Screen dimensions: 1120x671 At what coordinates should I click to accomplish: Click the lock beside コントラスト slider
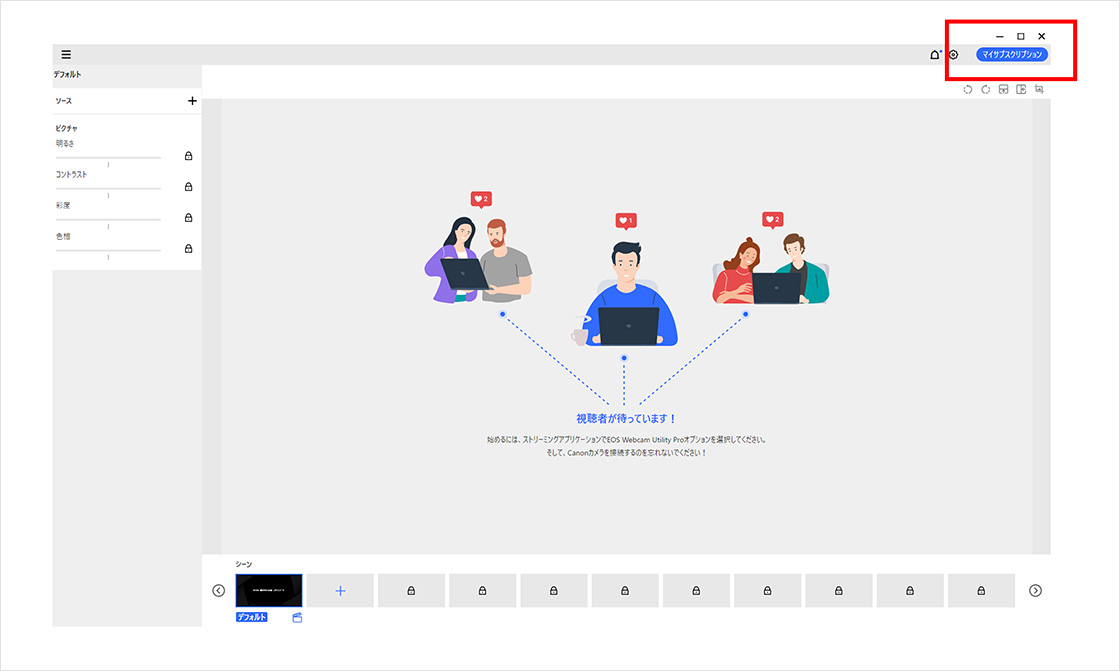point(188,187)
